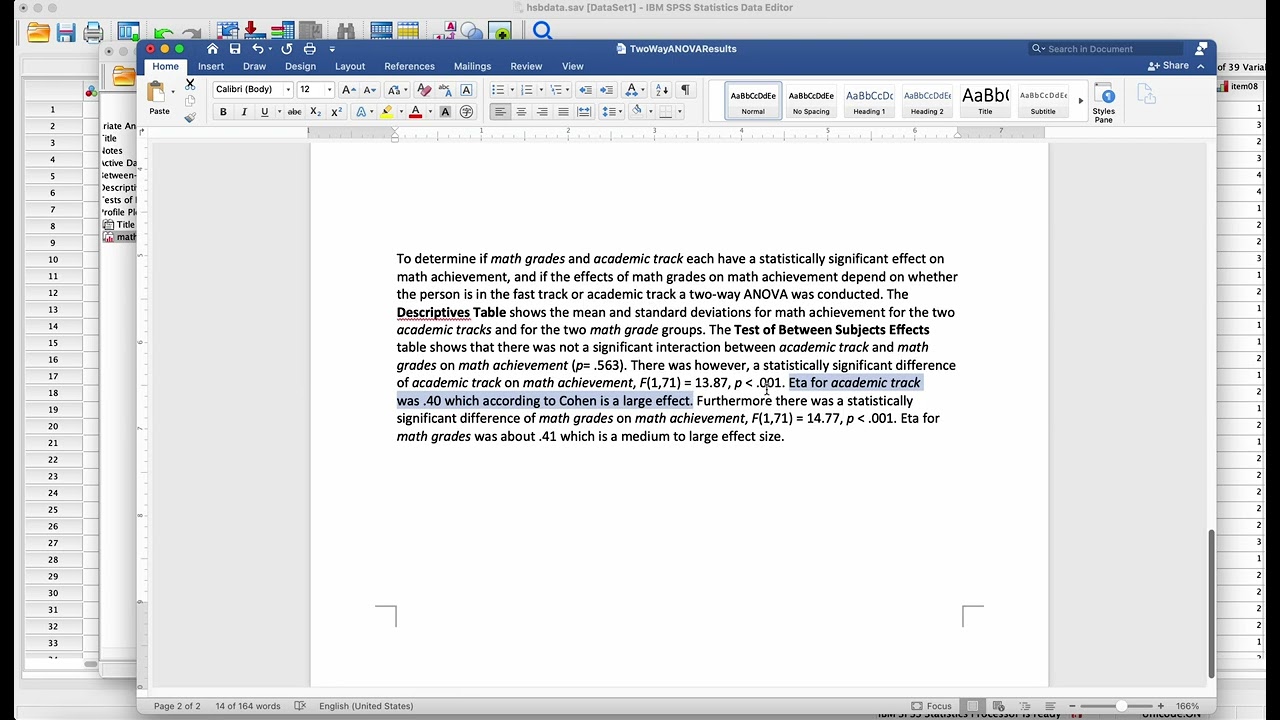Align text to the right
The image size is (1280, 720).
pos(542,112)
